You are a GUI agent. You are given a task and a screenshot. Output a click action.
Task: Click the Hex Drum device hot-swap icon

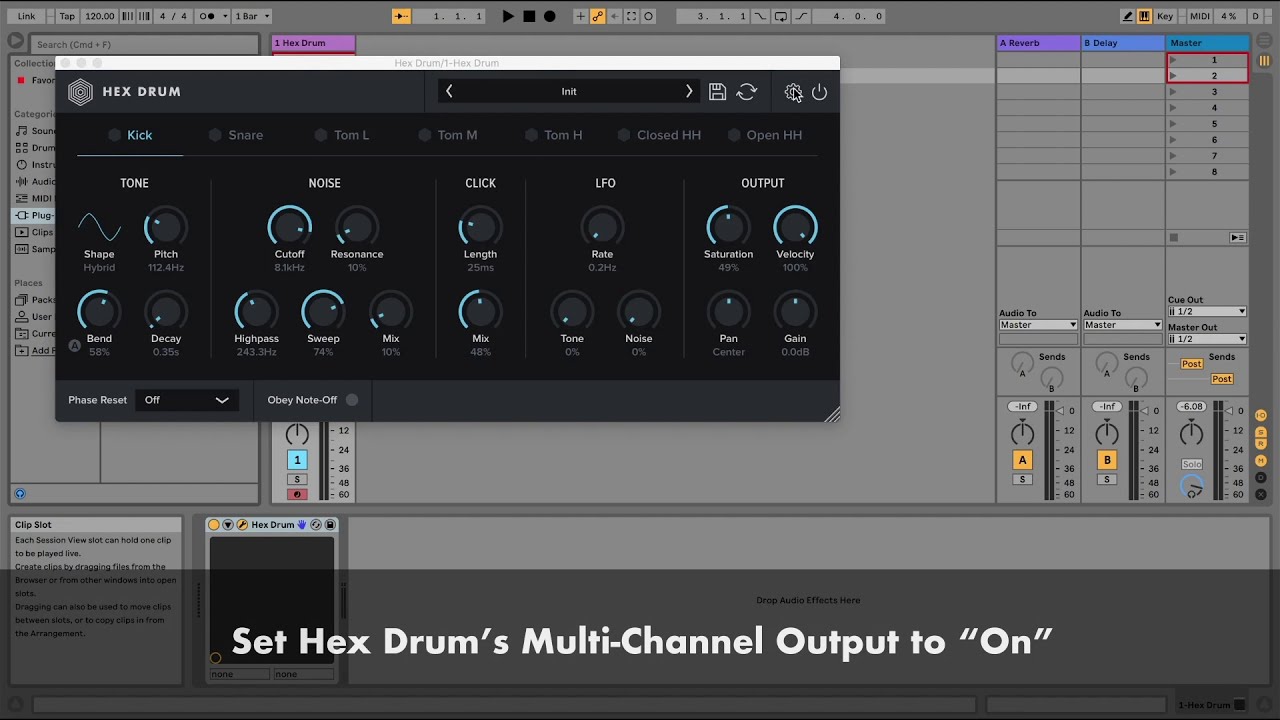click(316, 524)
